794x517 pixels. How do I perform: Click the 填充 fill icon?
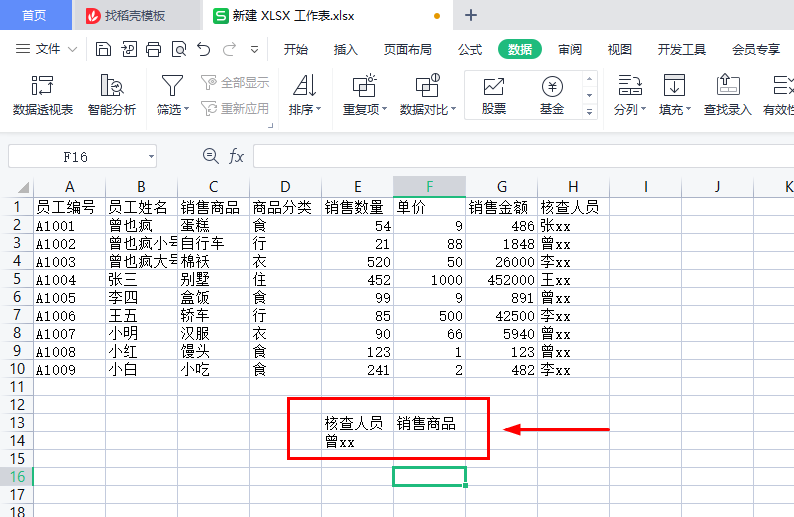pos(674,86)
